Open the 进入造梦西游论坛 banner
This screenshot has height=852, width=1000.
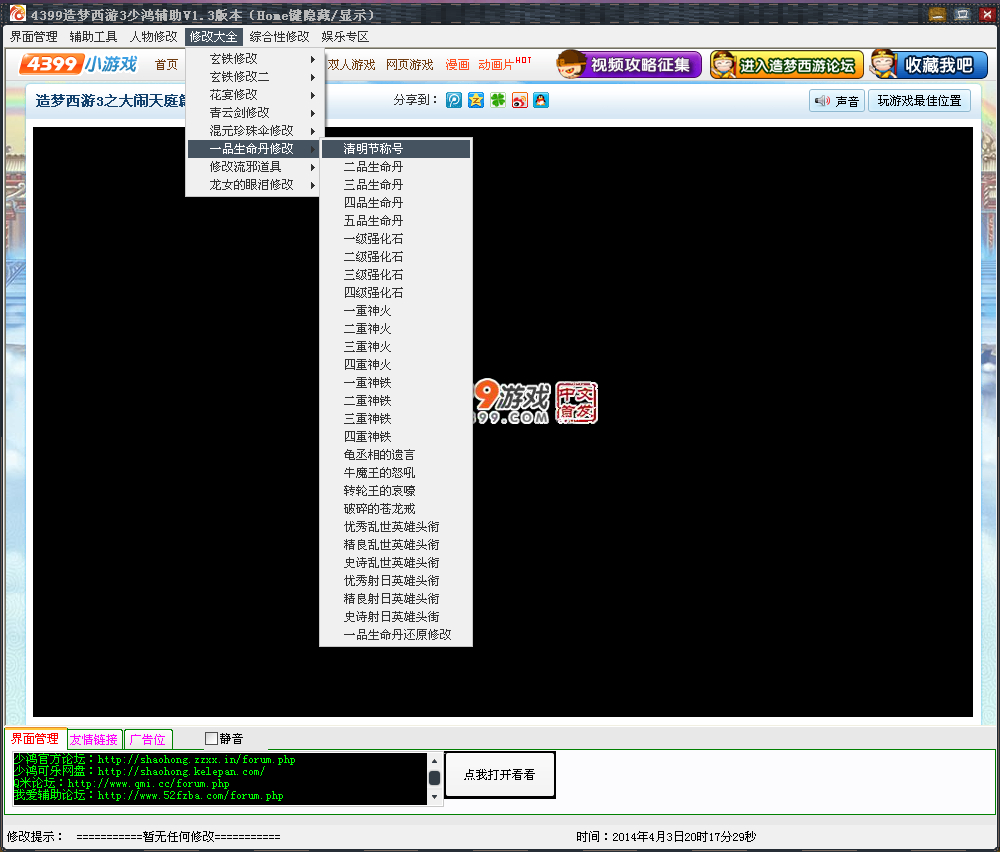tap(786, 64)
